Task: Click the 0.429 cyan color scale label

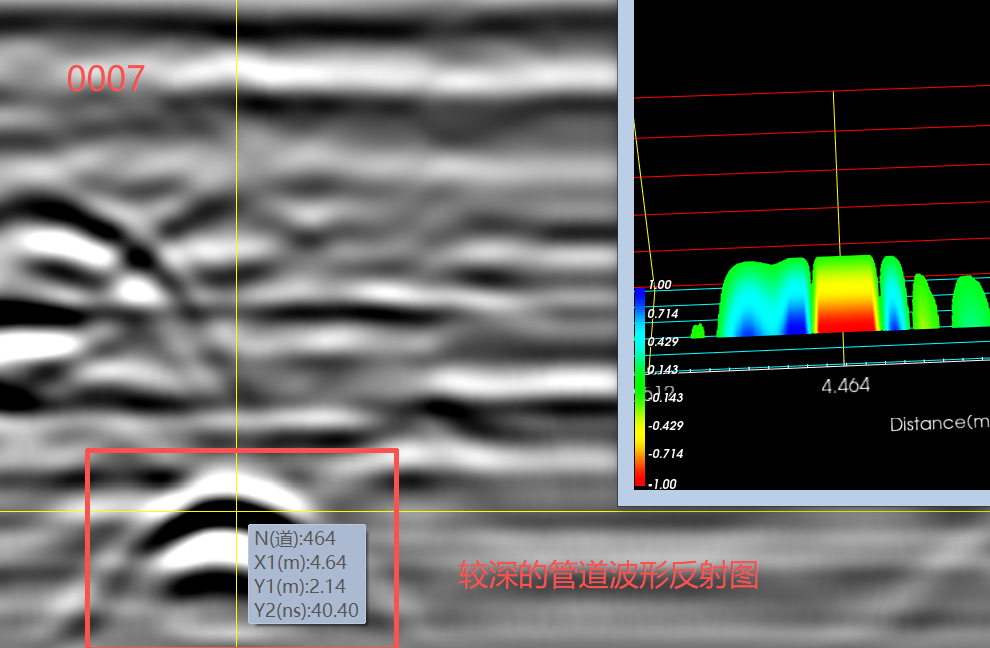Action: [x=664, y=342]
